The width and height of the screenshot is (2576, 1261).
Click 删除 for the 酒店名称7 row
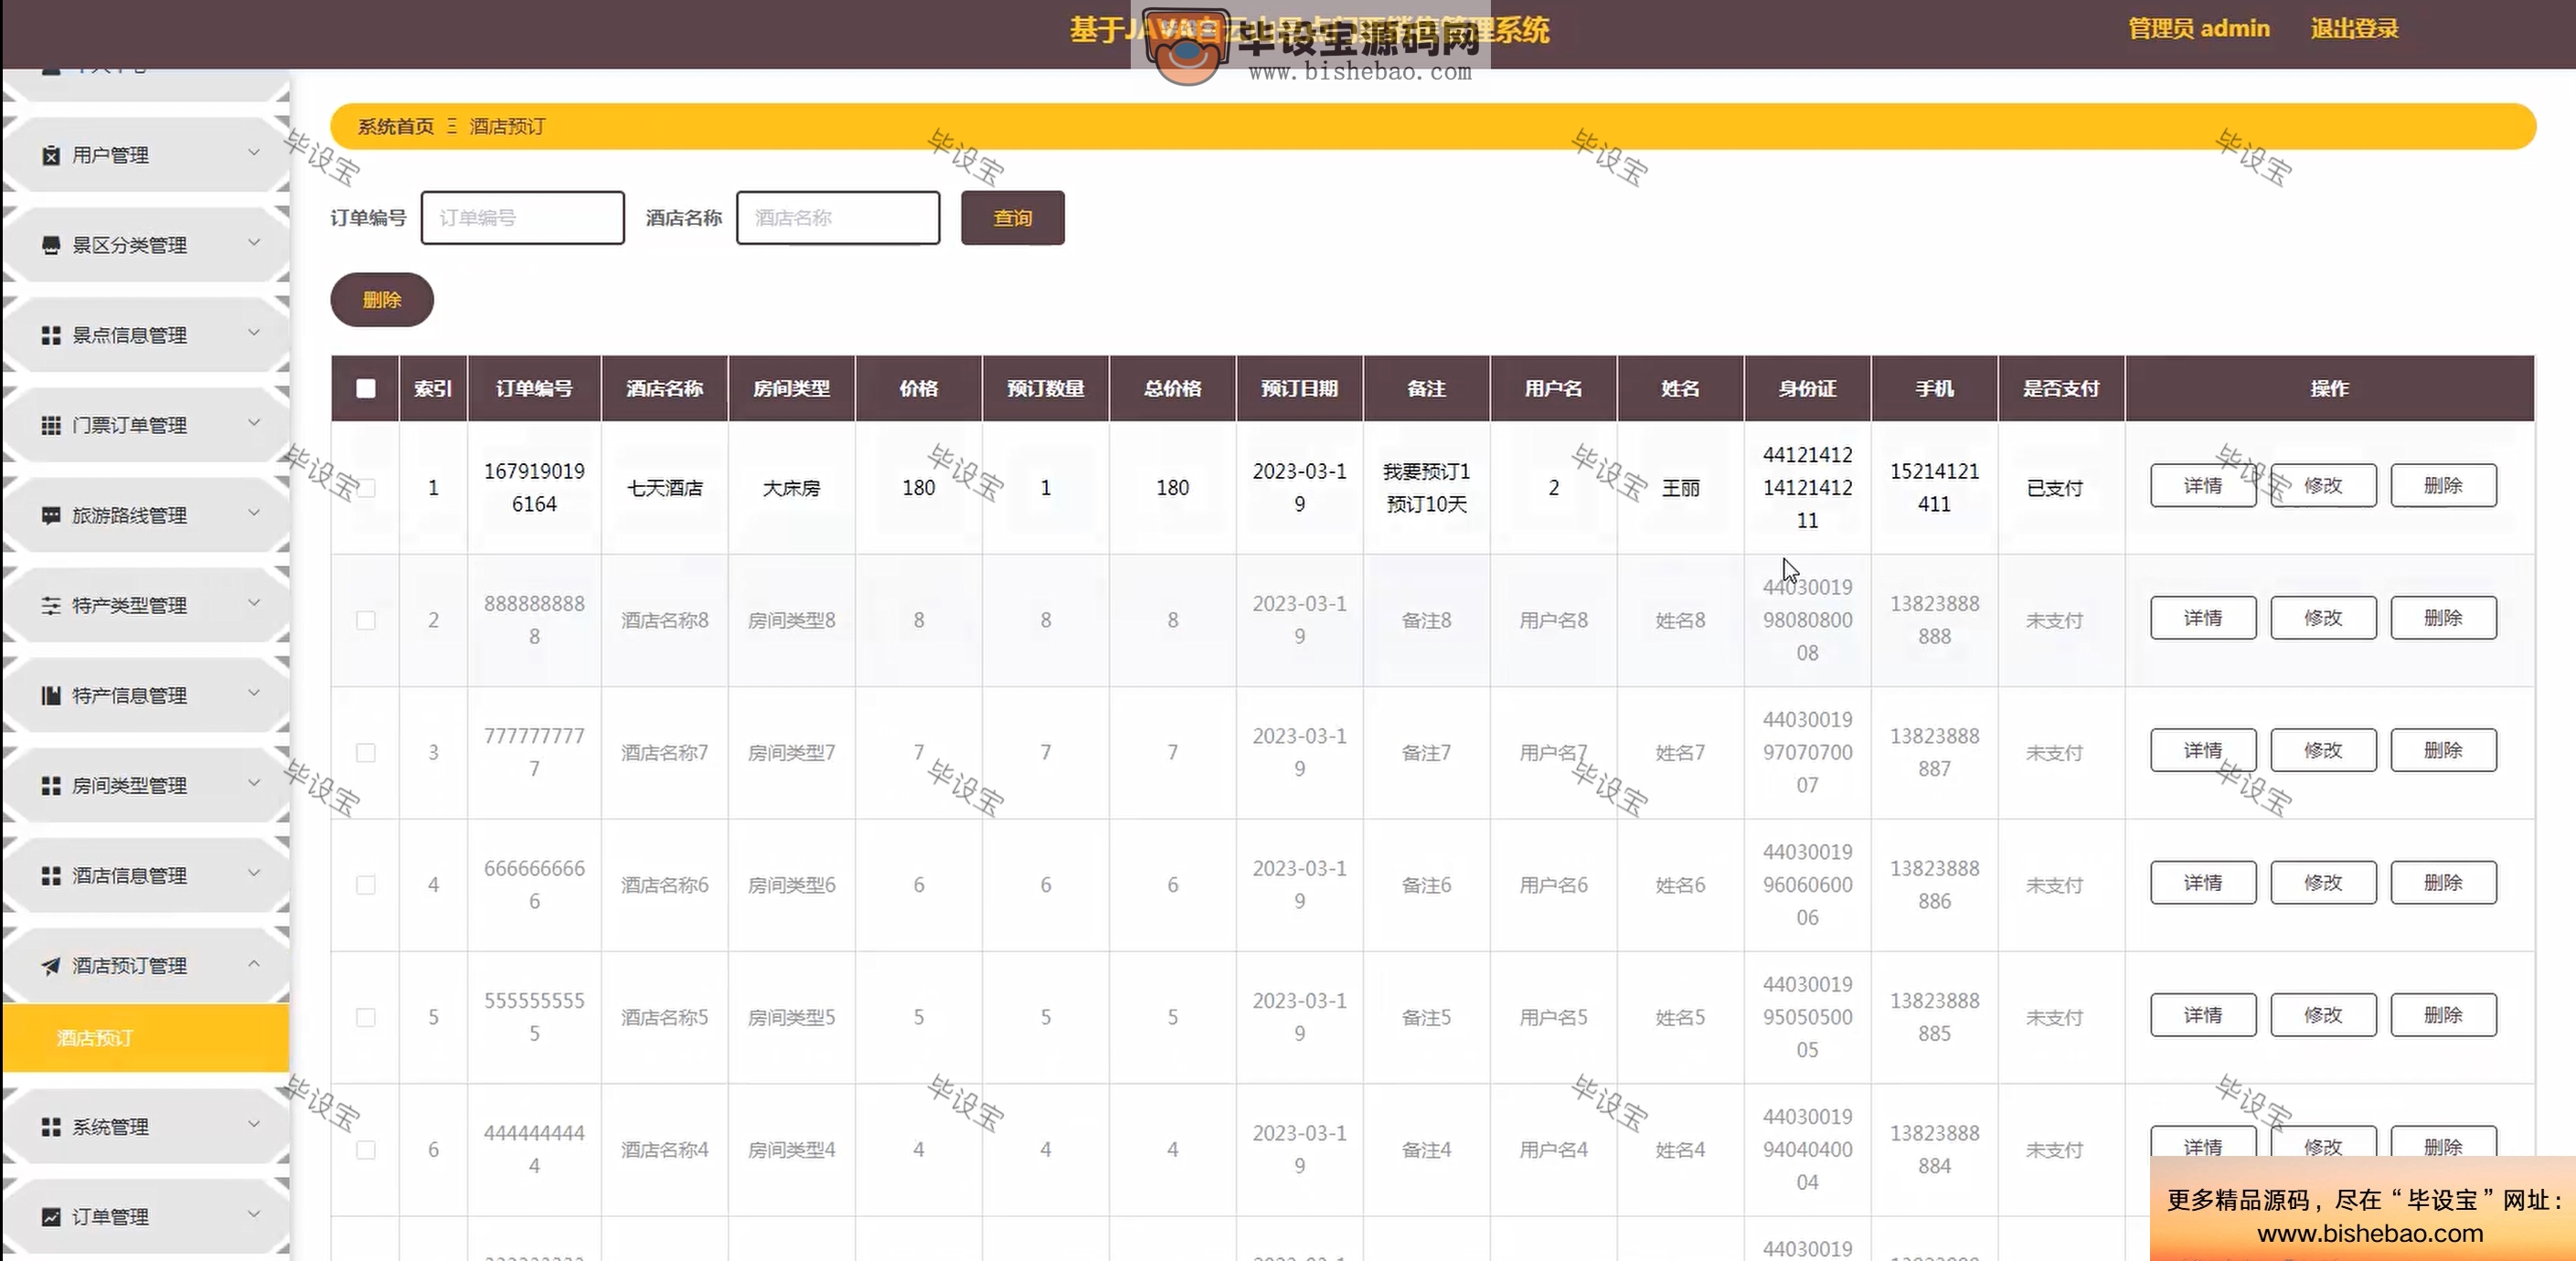(x=2443, y=750)
